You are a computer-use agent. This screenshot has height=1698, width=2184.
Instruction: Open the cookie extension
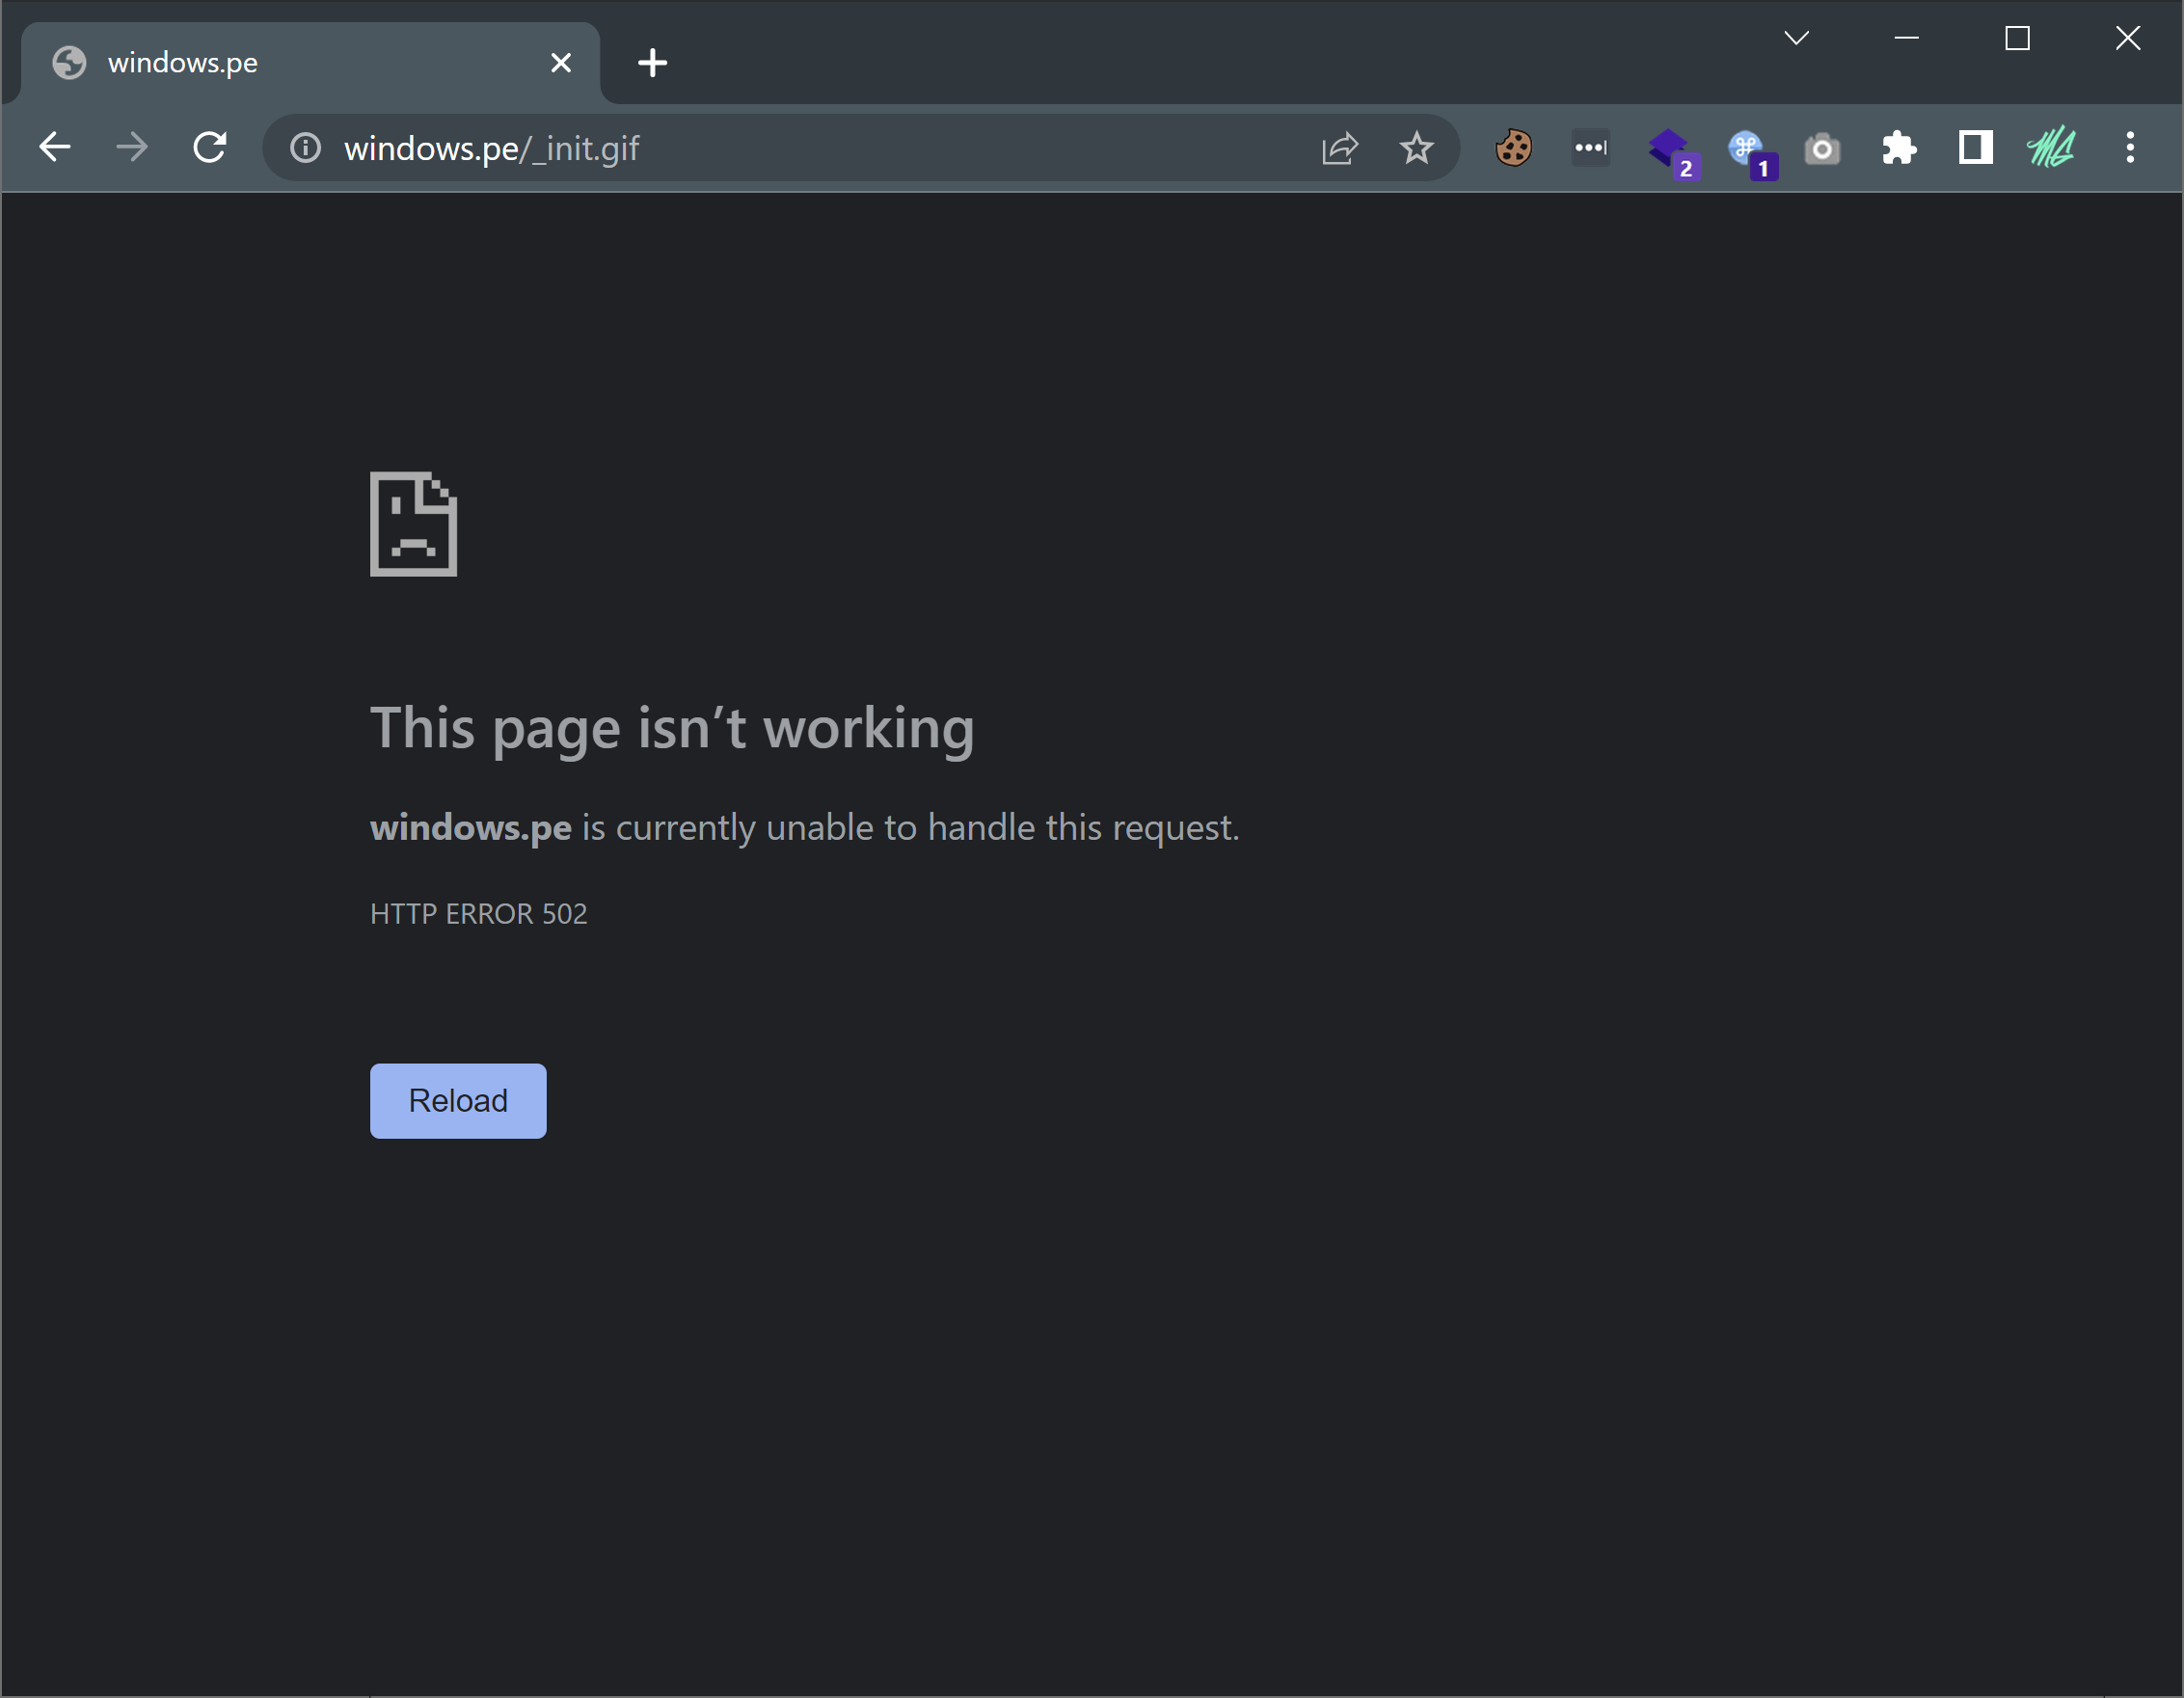pyautogui.click(x=1513, y=148)
